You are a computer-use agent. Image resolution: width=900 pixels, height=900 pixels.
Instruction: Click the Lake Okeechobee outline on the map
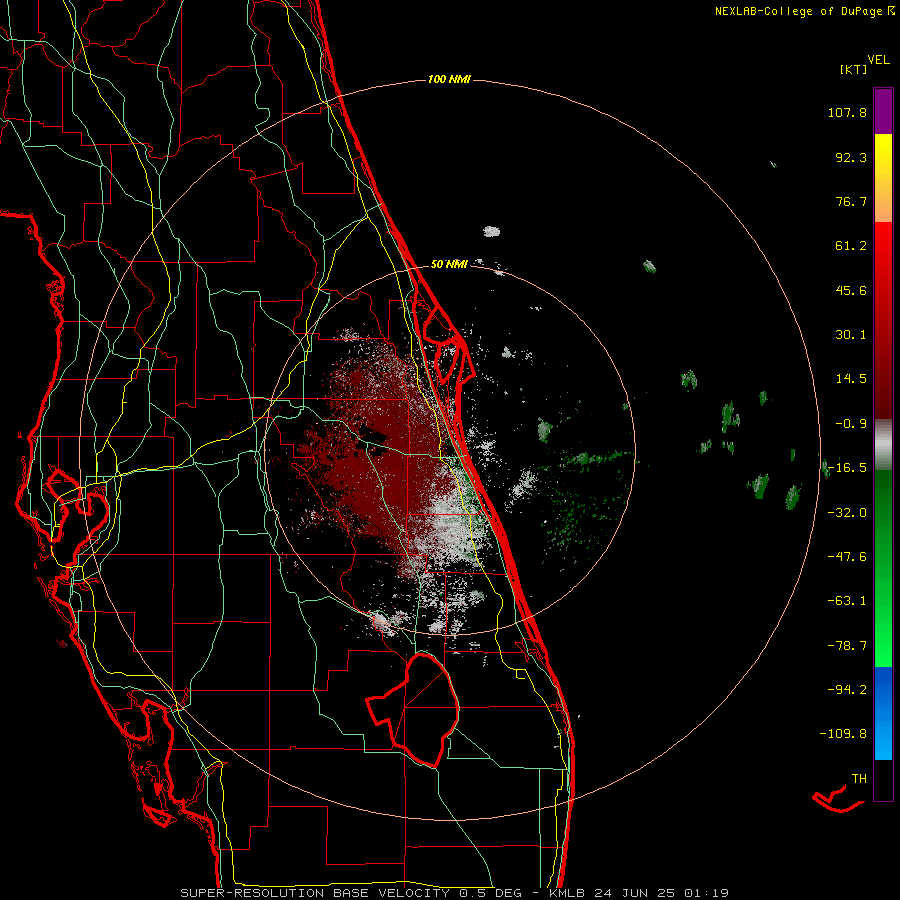point(413,709)
